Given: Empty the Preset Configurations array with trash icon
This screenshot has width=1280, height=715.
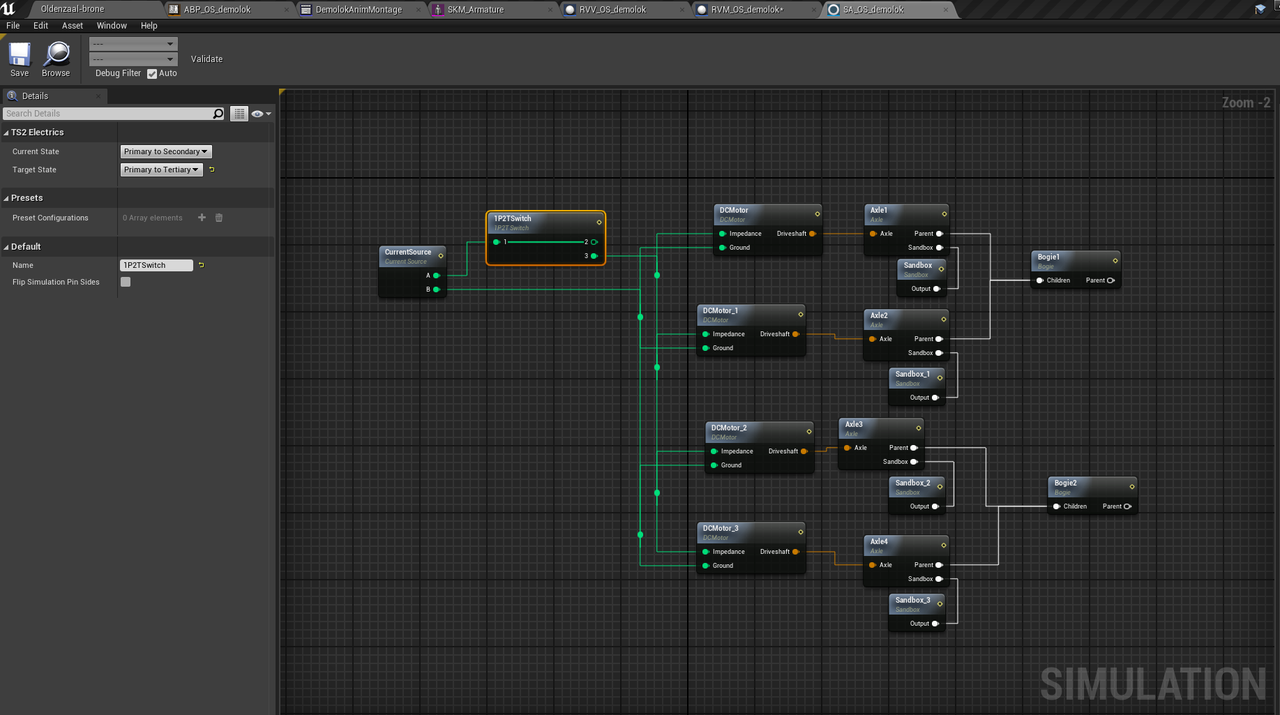Looking at the screenshot, I should pyautogui.click(x=219, y=218).
